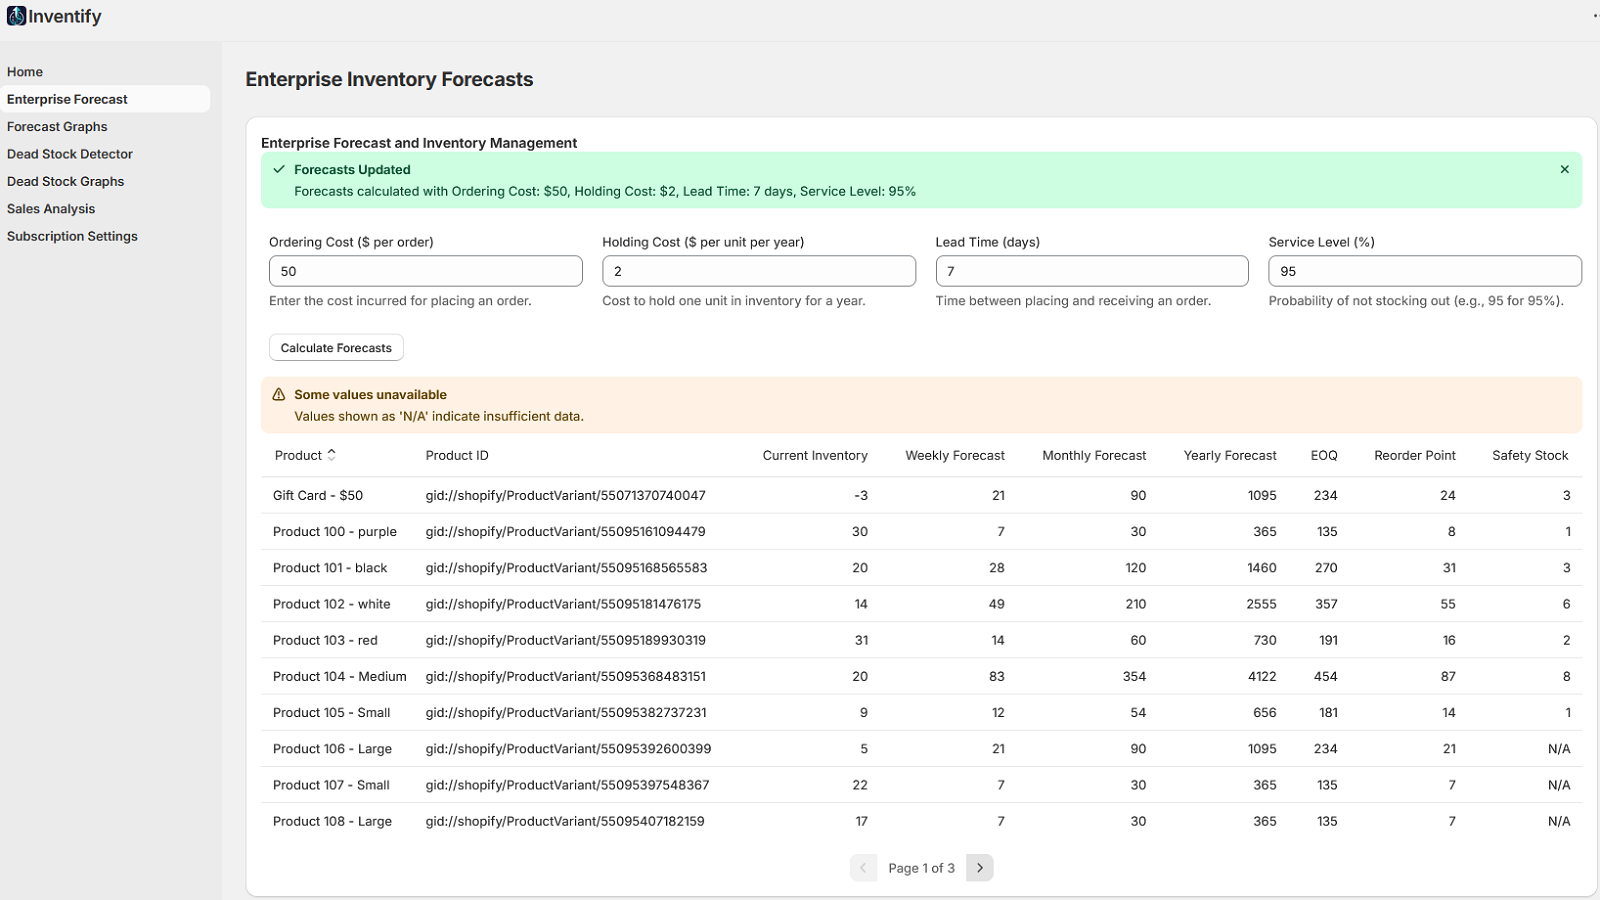Image resolution: width=1600 pixels, height=900 pixels.
Task: Select the Service Level percentage field
Action: coord(1424,270)
